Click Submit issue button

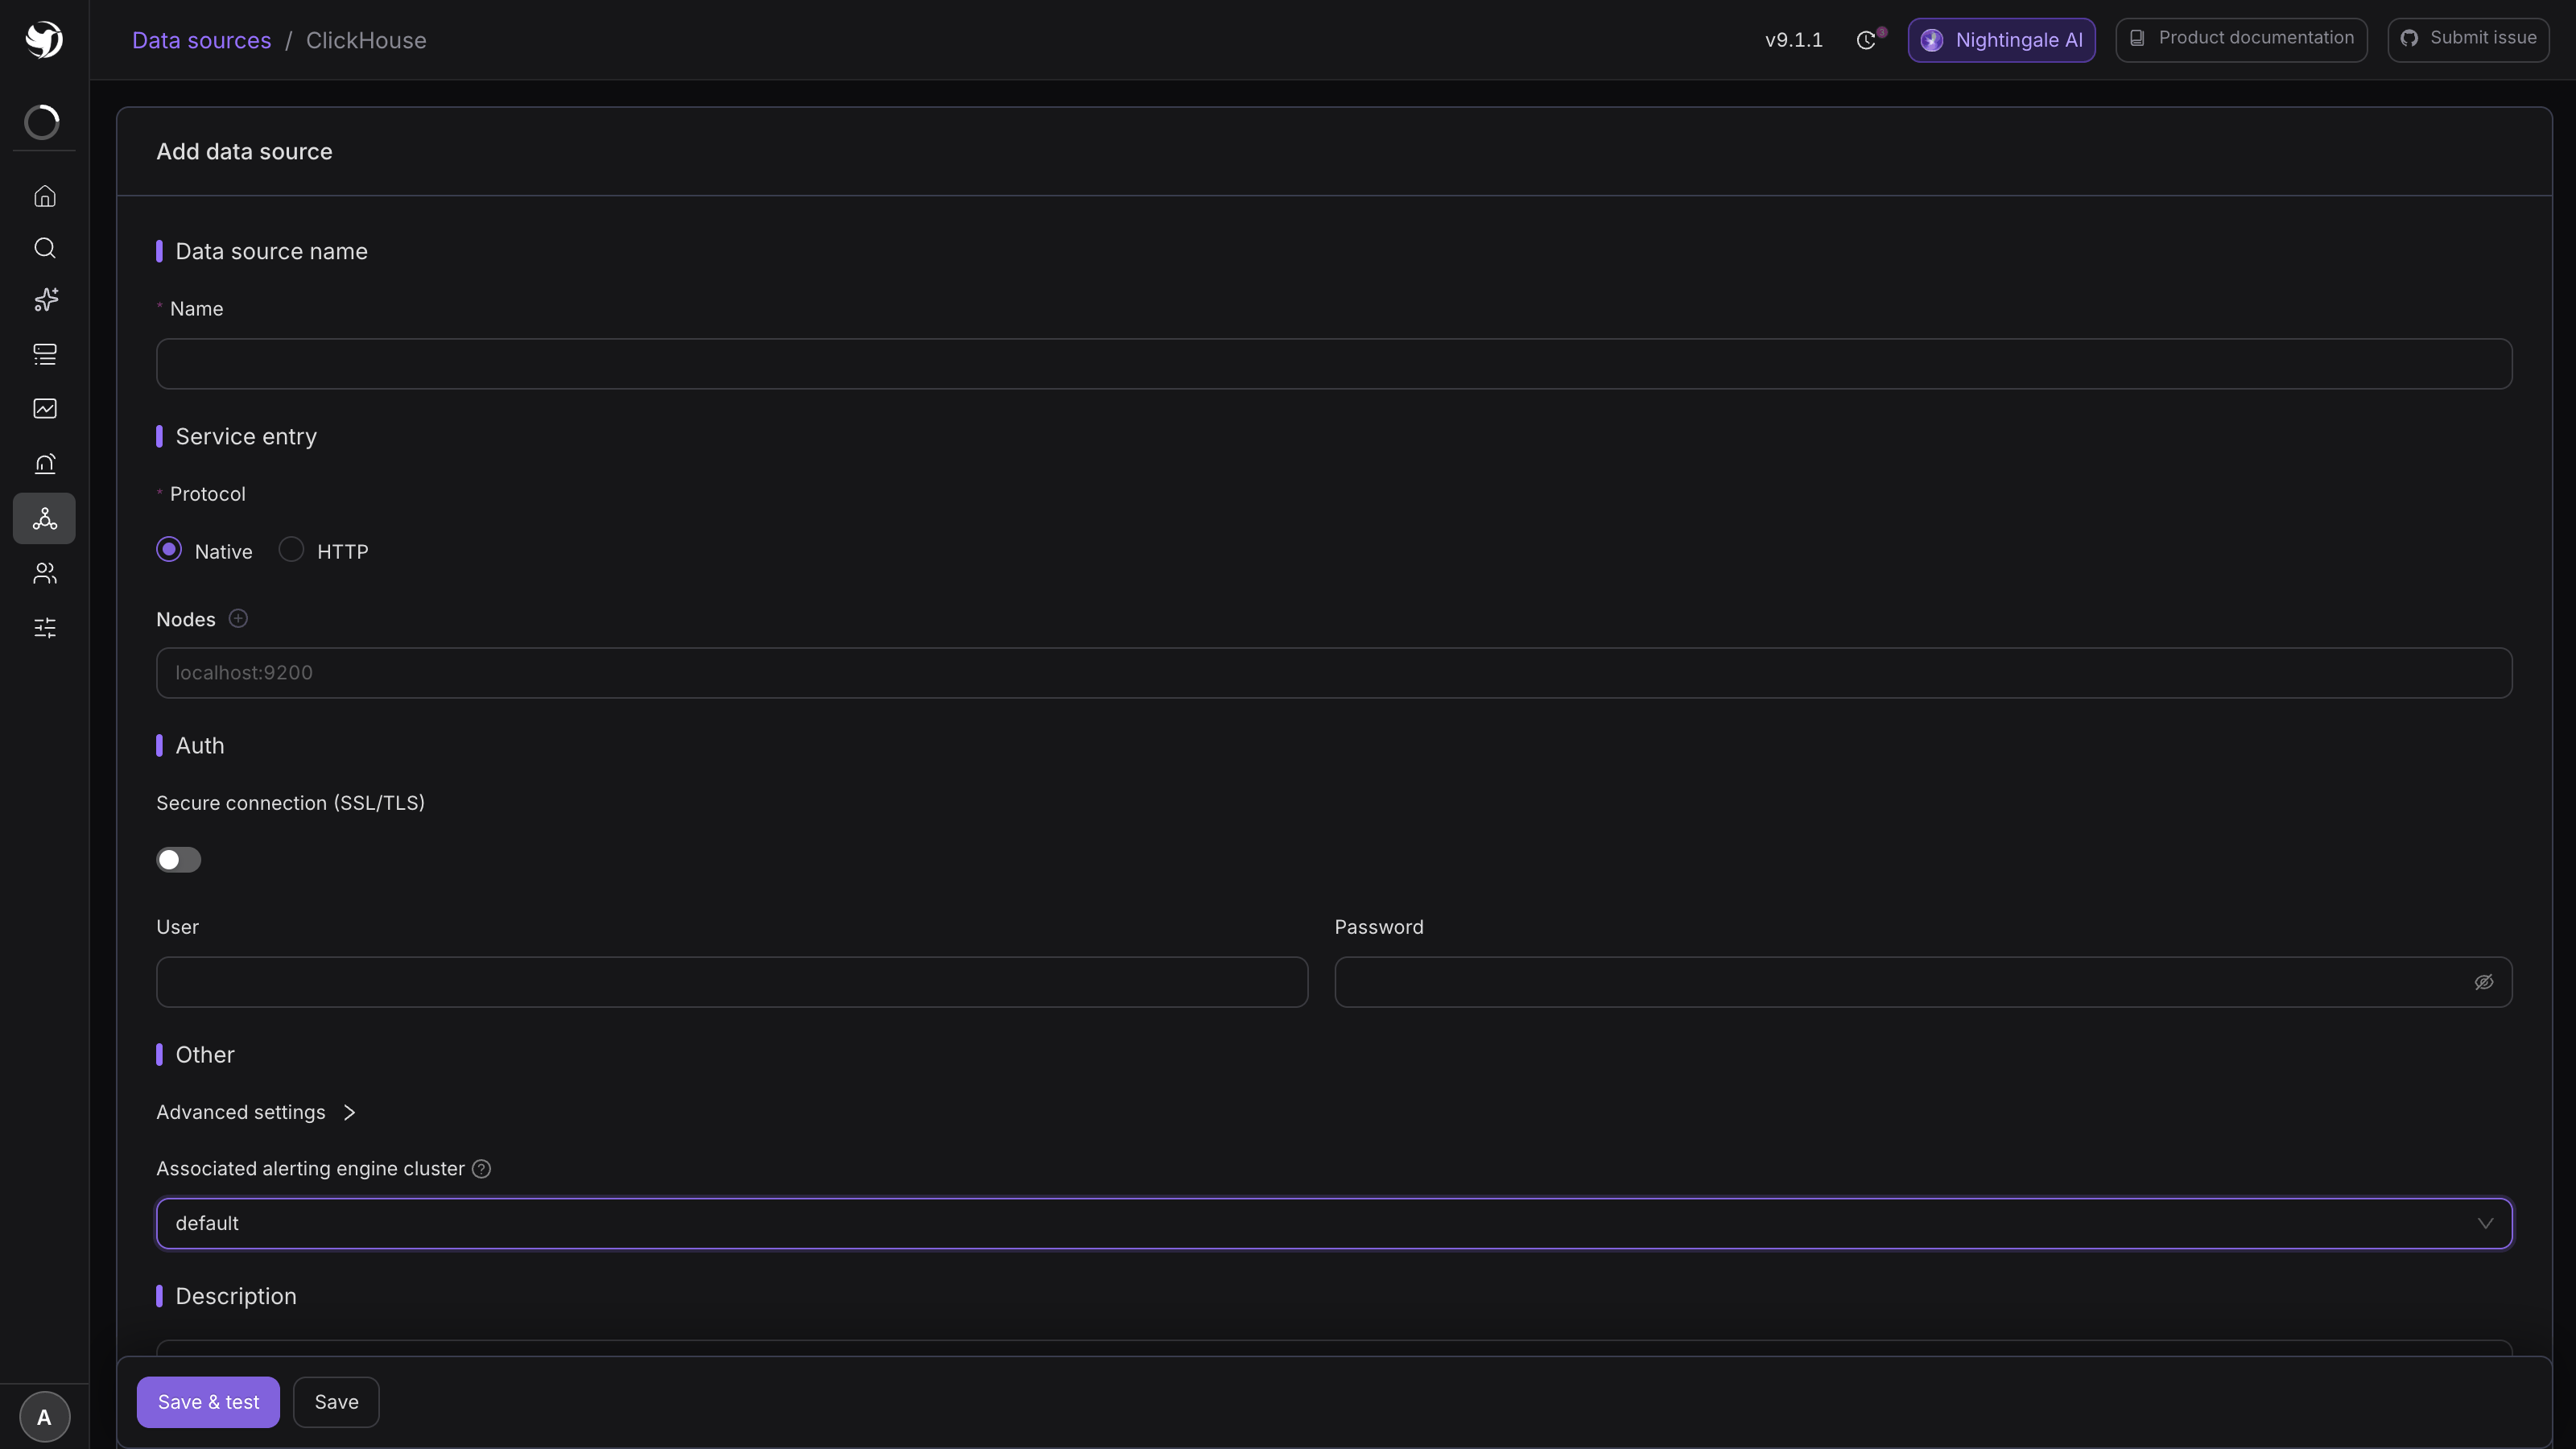[x=2468, y=40]
